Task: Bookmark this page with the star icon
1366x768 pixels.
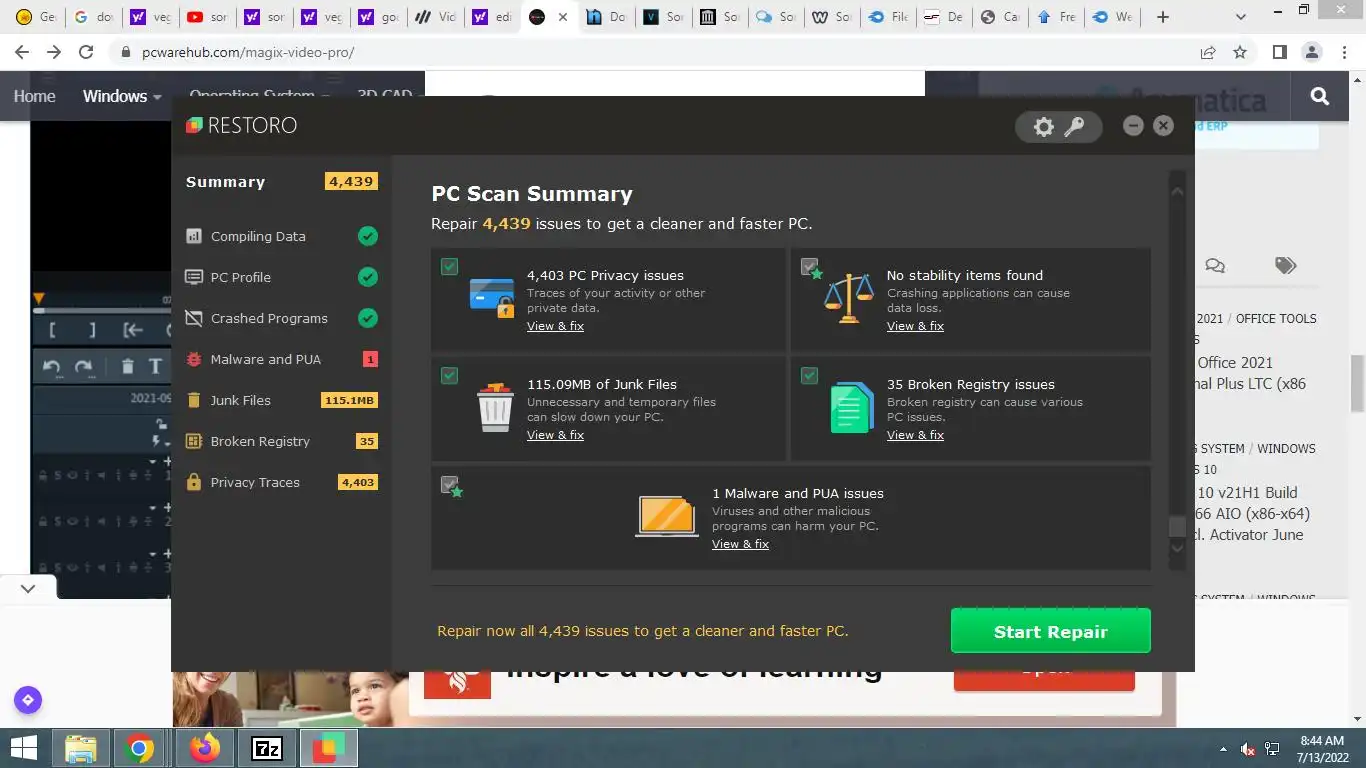Action: (x=1240, y=52)
